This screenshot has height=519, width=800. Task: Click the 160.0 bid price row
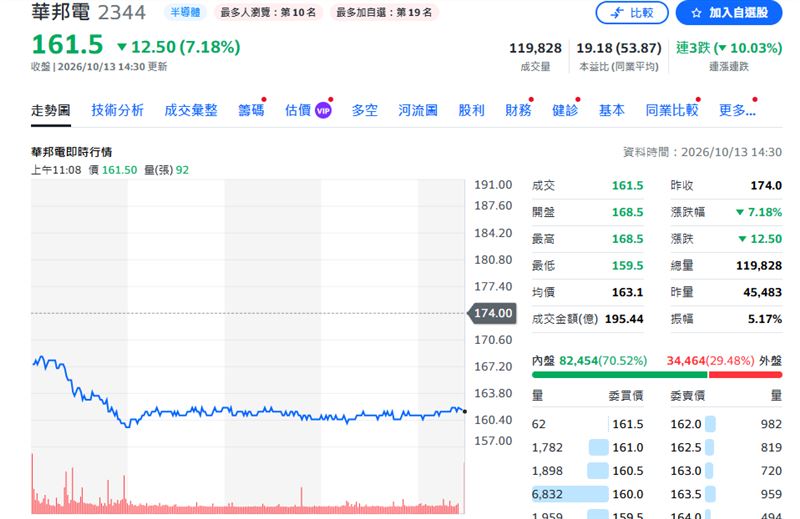[587, 495]
